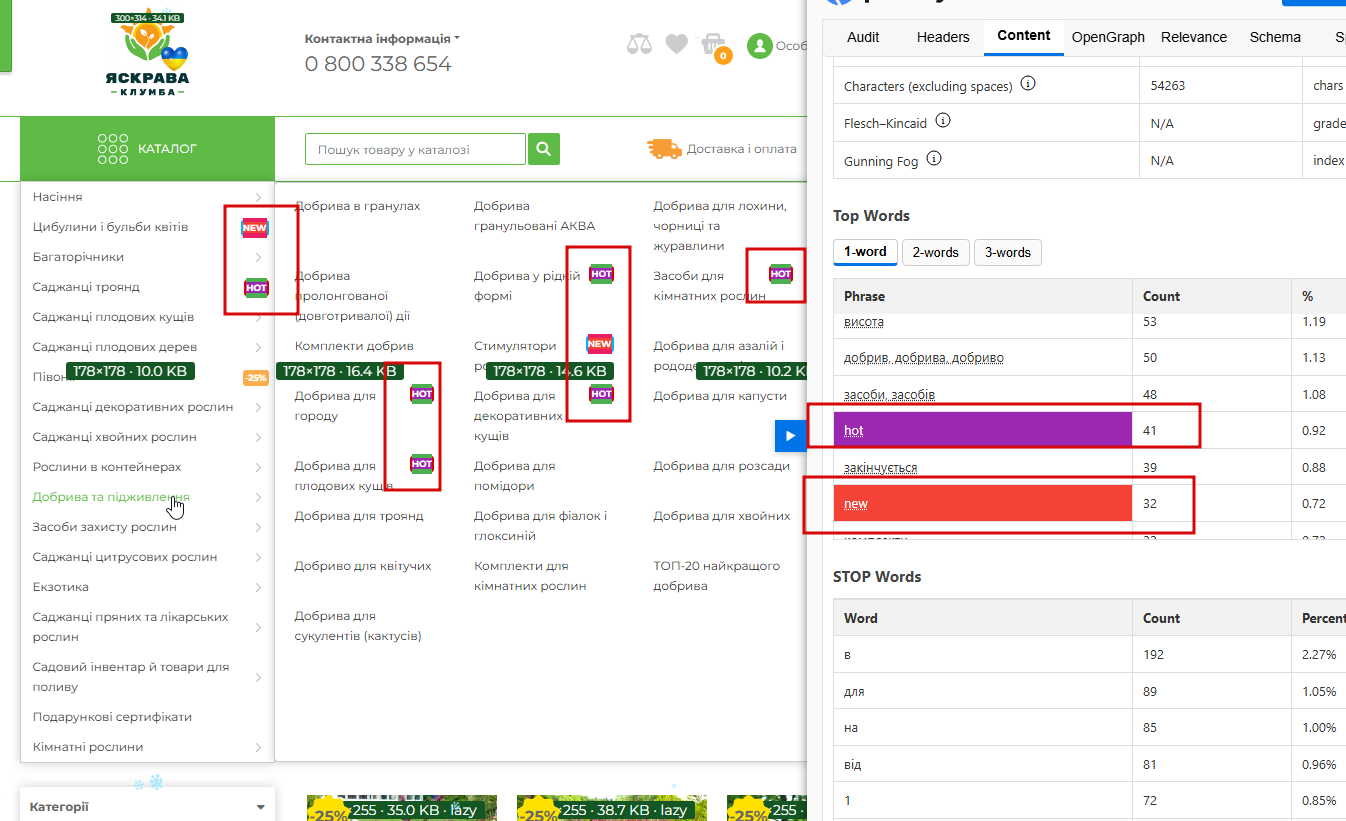Click HOT badge next to Добрива для городу
The width and height of the screenshot is (1346, 821).
pyautogui.click(x=422, y=394)
